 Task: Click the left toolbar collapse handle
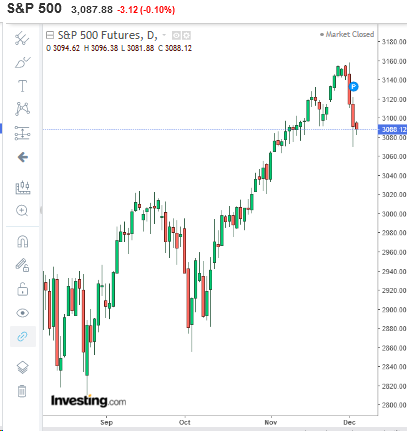[x=41, y=210]
